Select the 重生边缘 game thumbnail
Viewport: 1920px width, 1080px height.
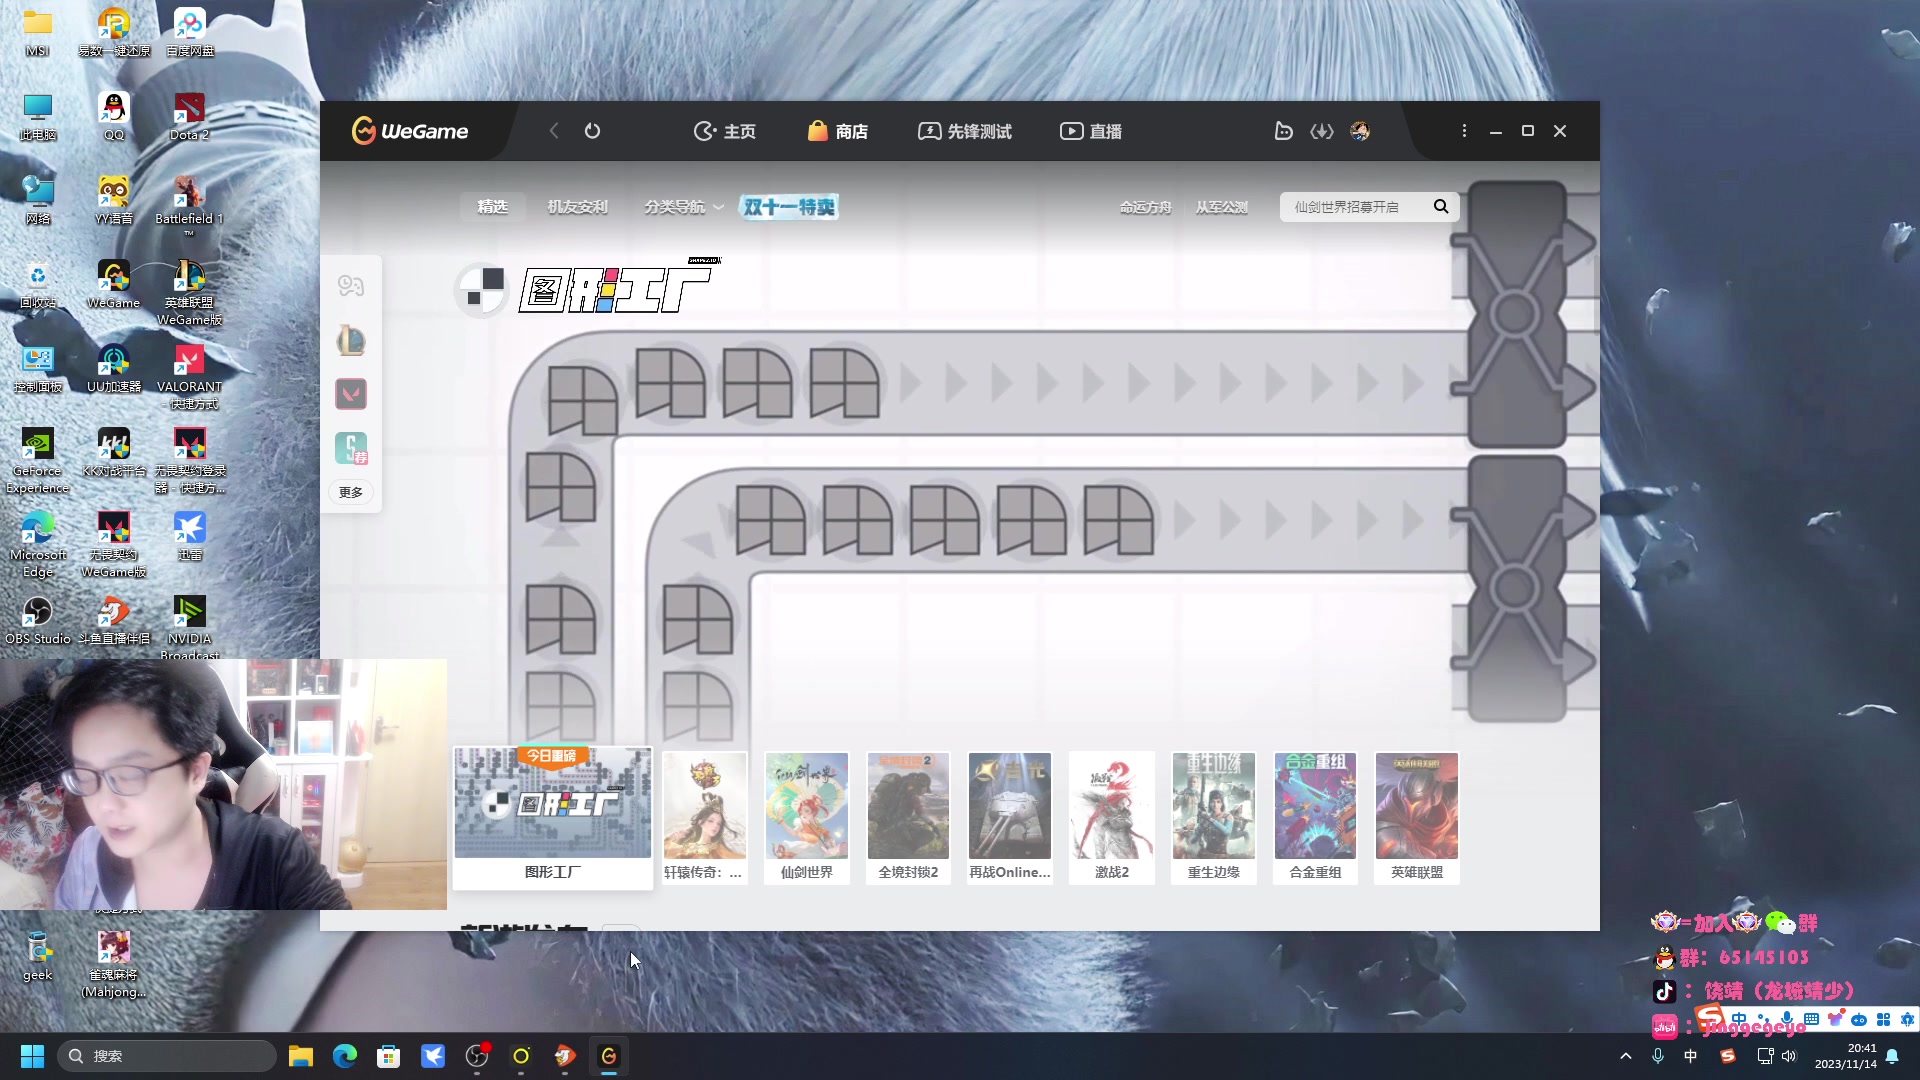1213,817
